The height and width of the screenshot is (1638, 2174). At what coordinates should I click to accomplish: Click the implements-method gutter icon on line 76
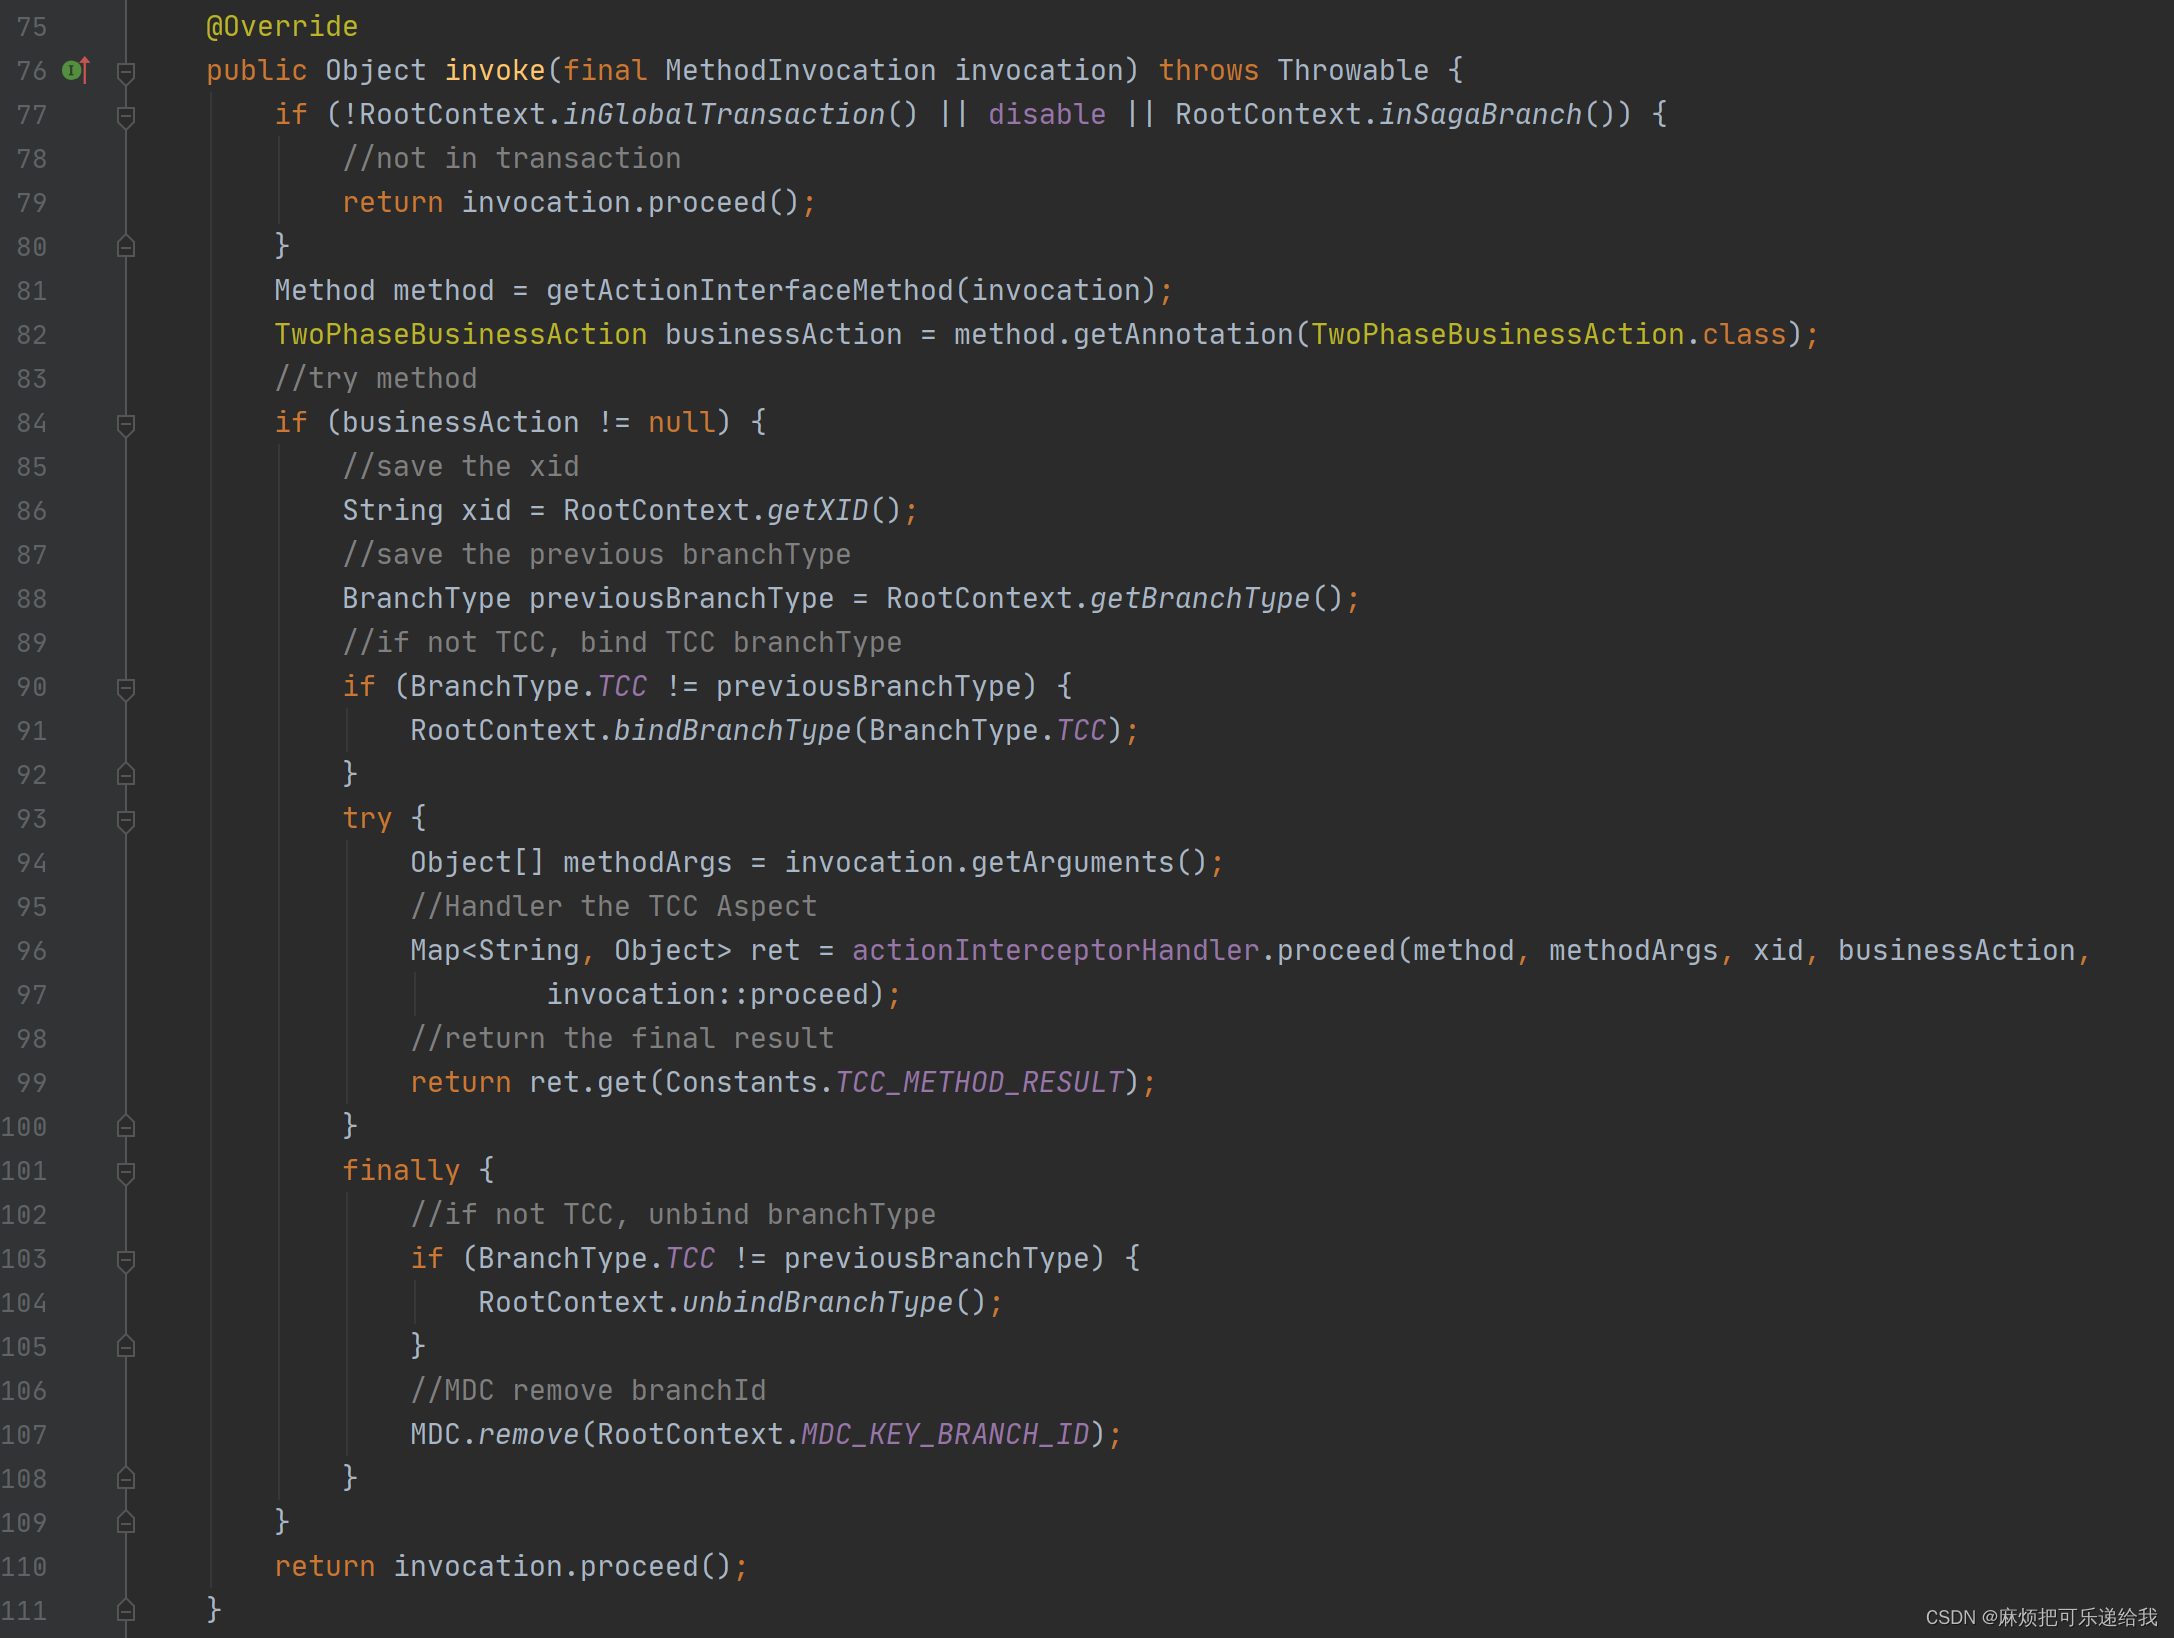pyautogui.click(x=76, y=70)
